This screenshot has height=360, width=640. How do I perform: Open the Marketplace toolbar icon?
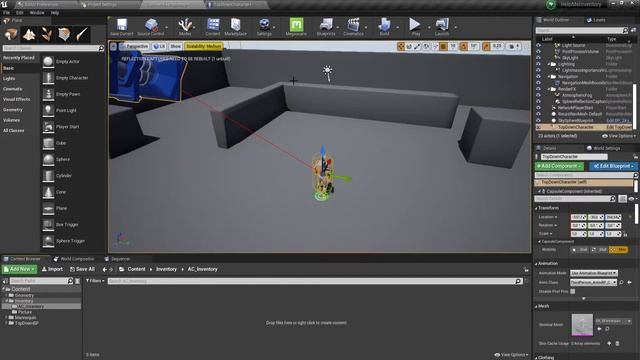coord(236,25)
